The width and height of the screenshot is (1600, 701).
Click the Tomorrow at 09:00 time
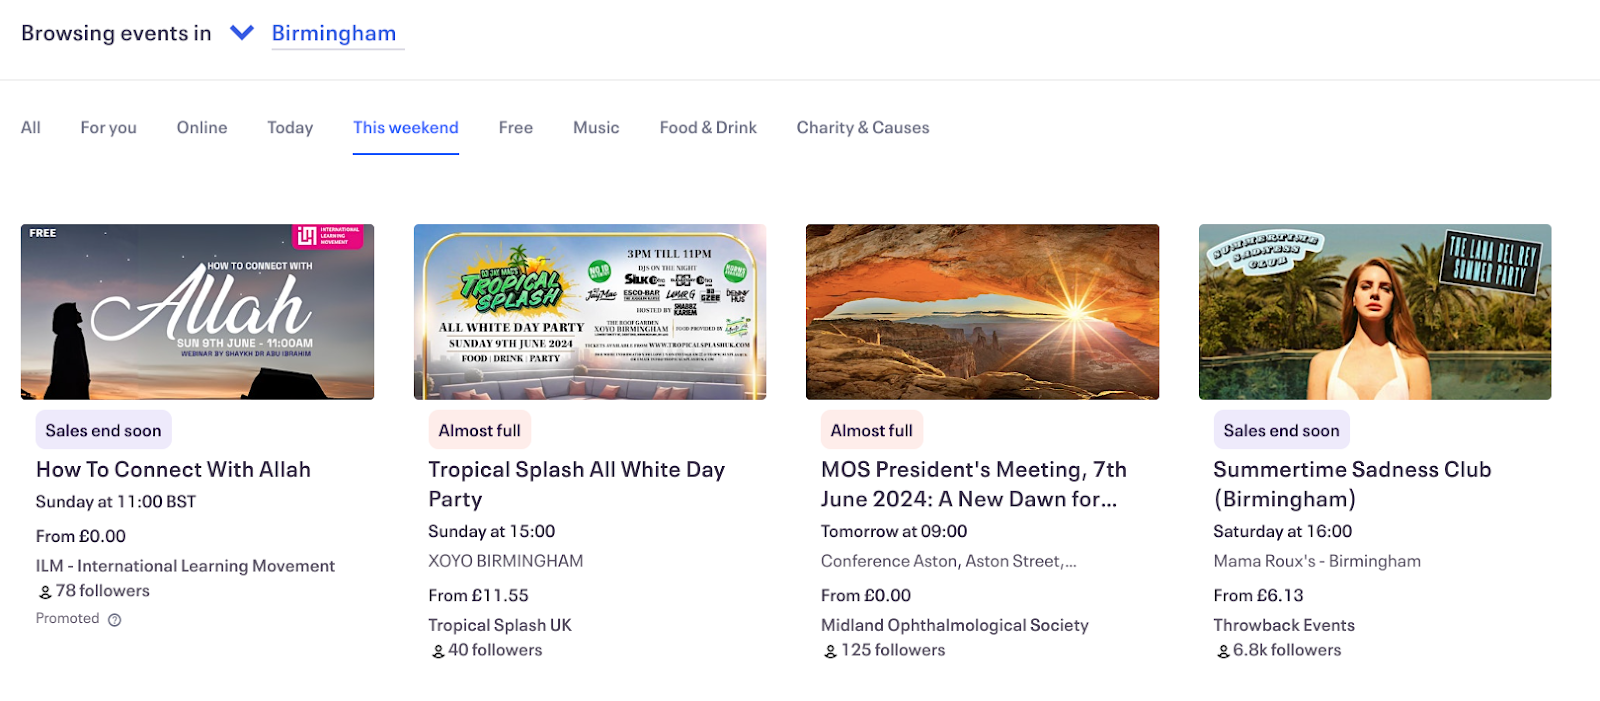[894, 532]
